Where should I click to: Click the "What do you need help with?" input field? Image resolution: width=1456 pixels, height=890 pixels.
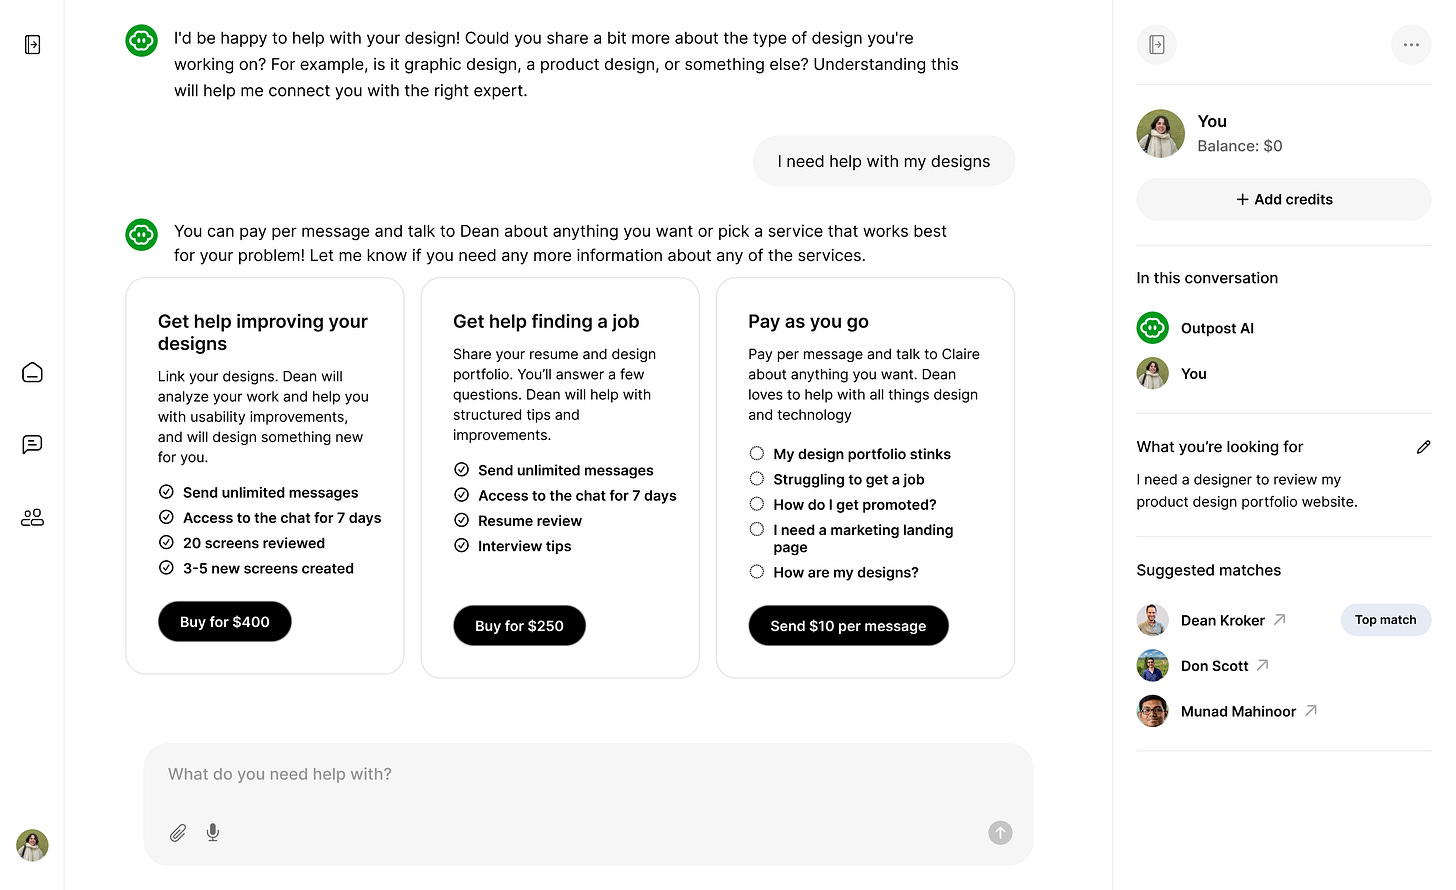point(588,774)
